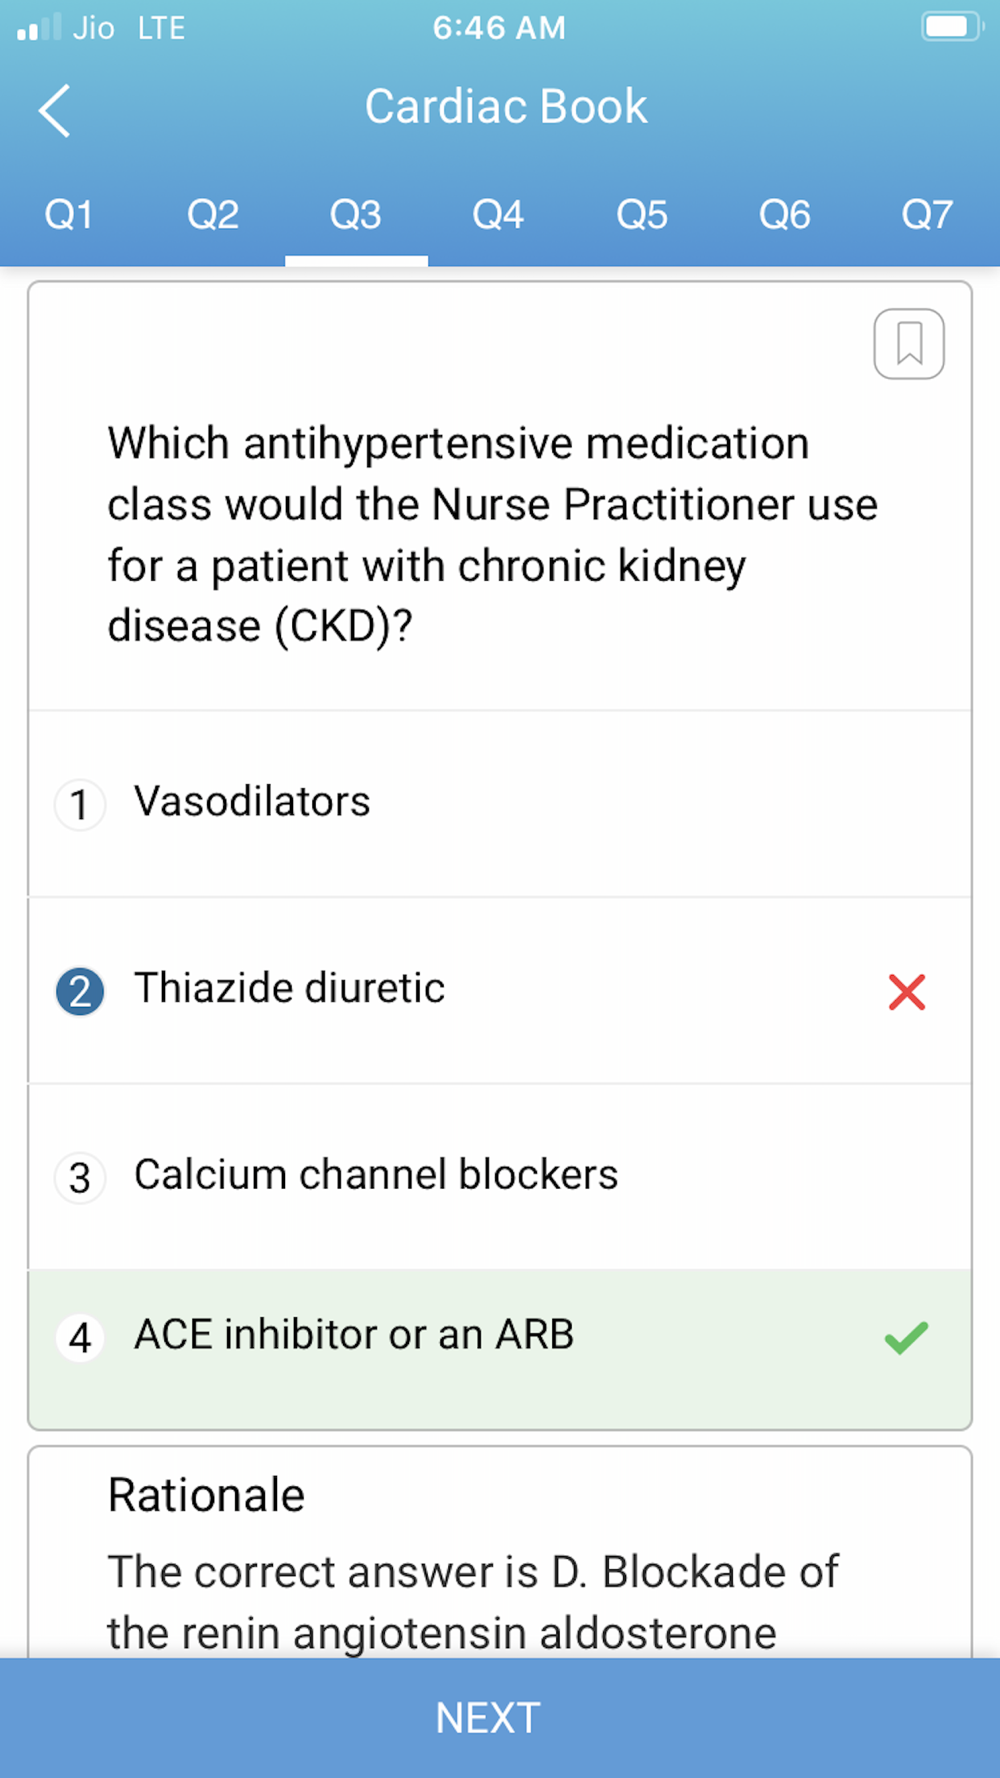Select option 3 number circle
Screen dimensions: 1000x1778
(x=80, y=1177)
